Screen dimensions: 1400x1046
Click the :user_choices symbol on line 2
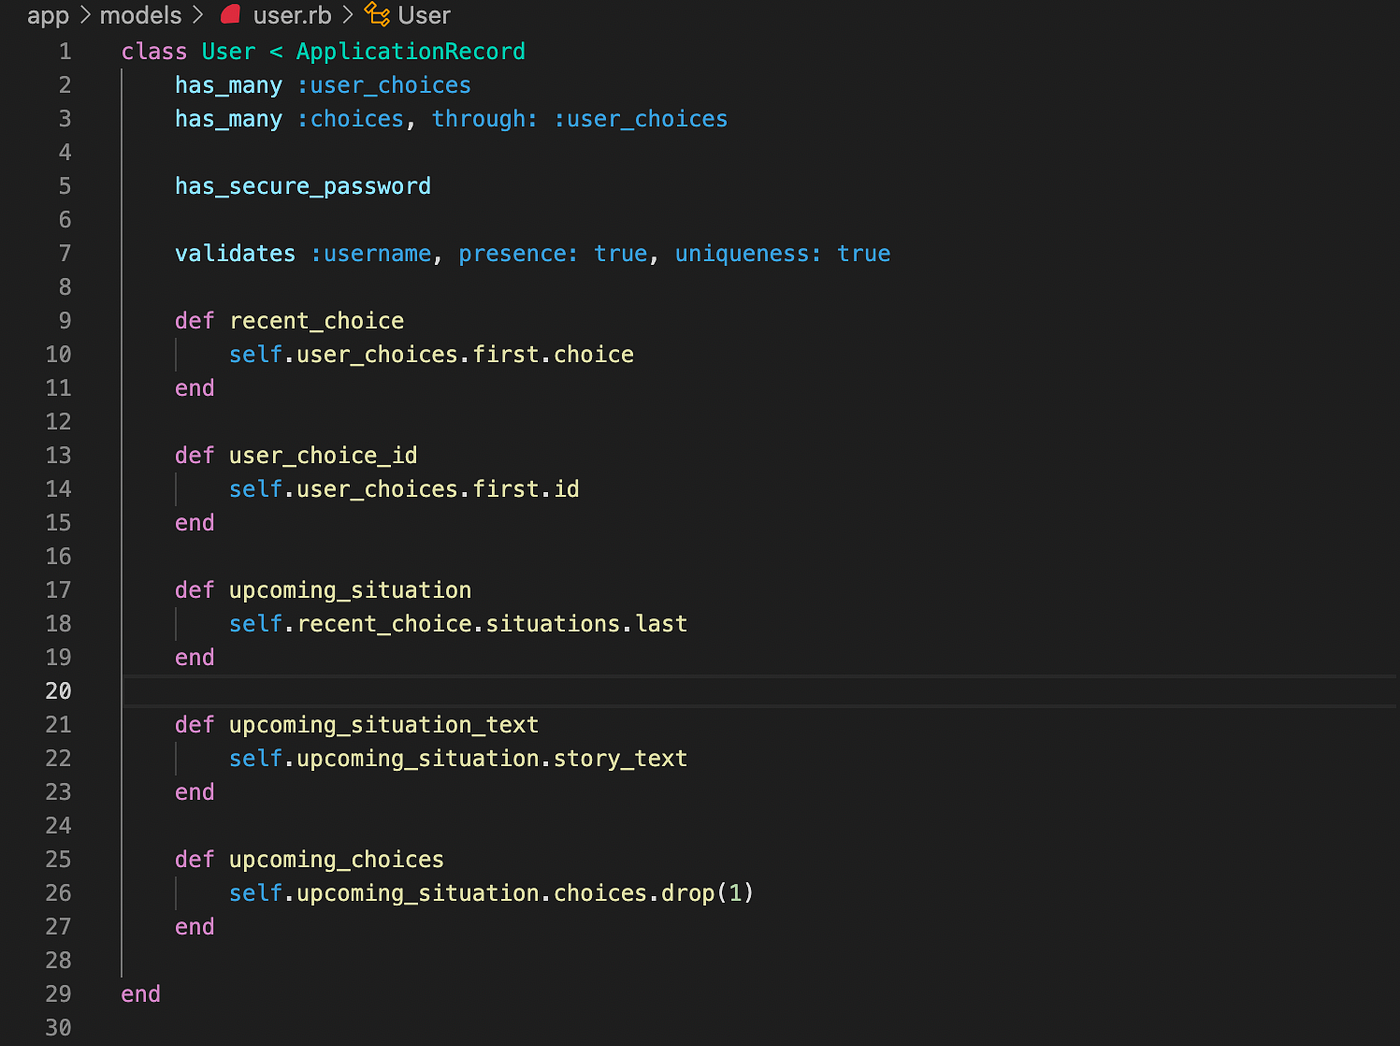(383, 85)
